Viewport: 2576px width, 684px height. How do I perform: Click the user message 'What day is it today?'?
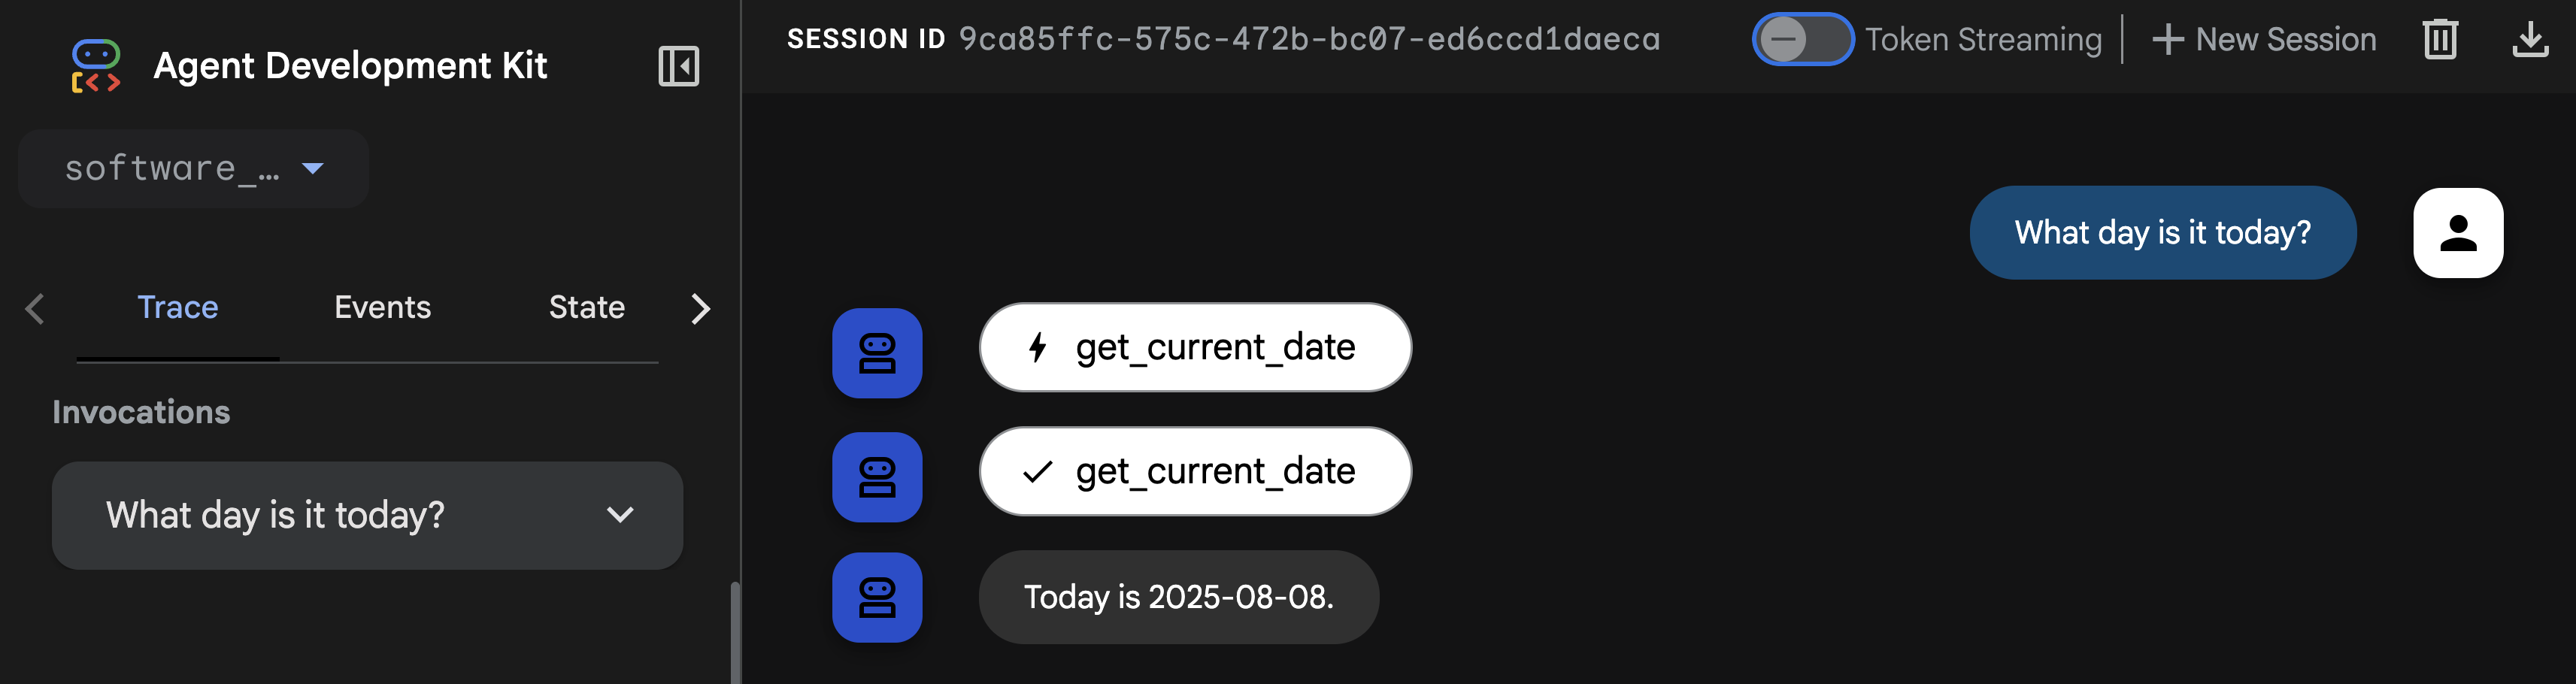(x=2162, y=232)
